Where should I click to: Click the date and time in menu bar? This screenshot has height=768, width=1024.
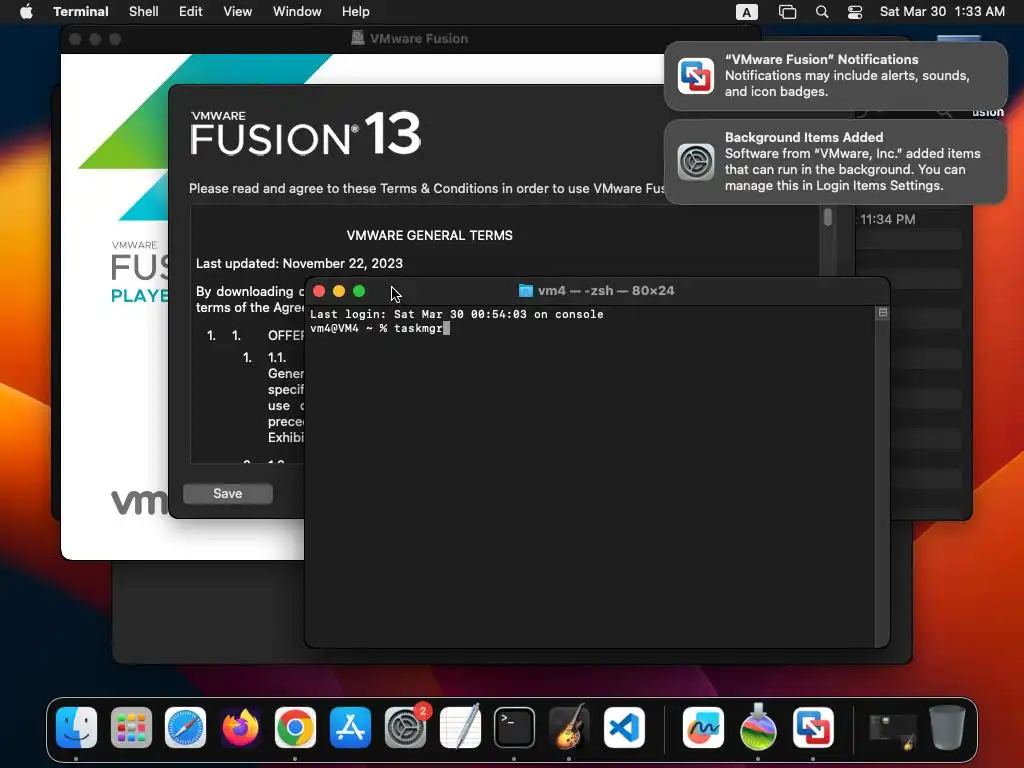[x=942, y=12]
